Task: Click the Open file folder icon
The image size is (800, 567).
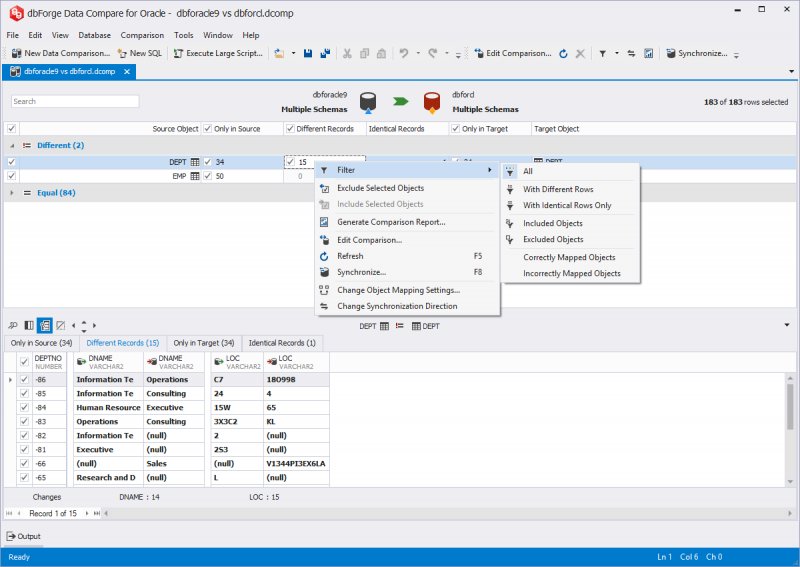Action: [x=279, y=53]
